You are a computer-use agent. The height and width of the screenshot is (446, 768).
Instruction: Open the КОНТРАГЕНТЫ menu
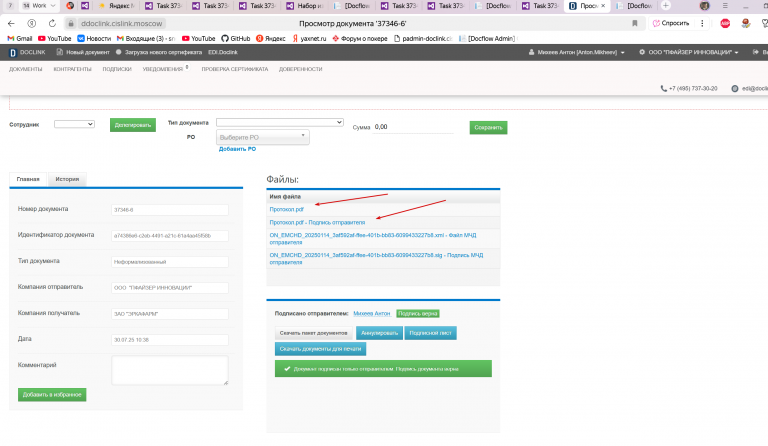pyautogui.click(x=72, y=70)
